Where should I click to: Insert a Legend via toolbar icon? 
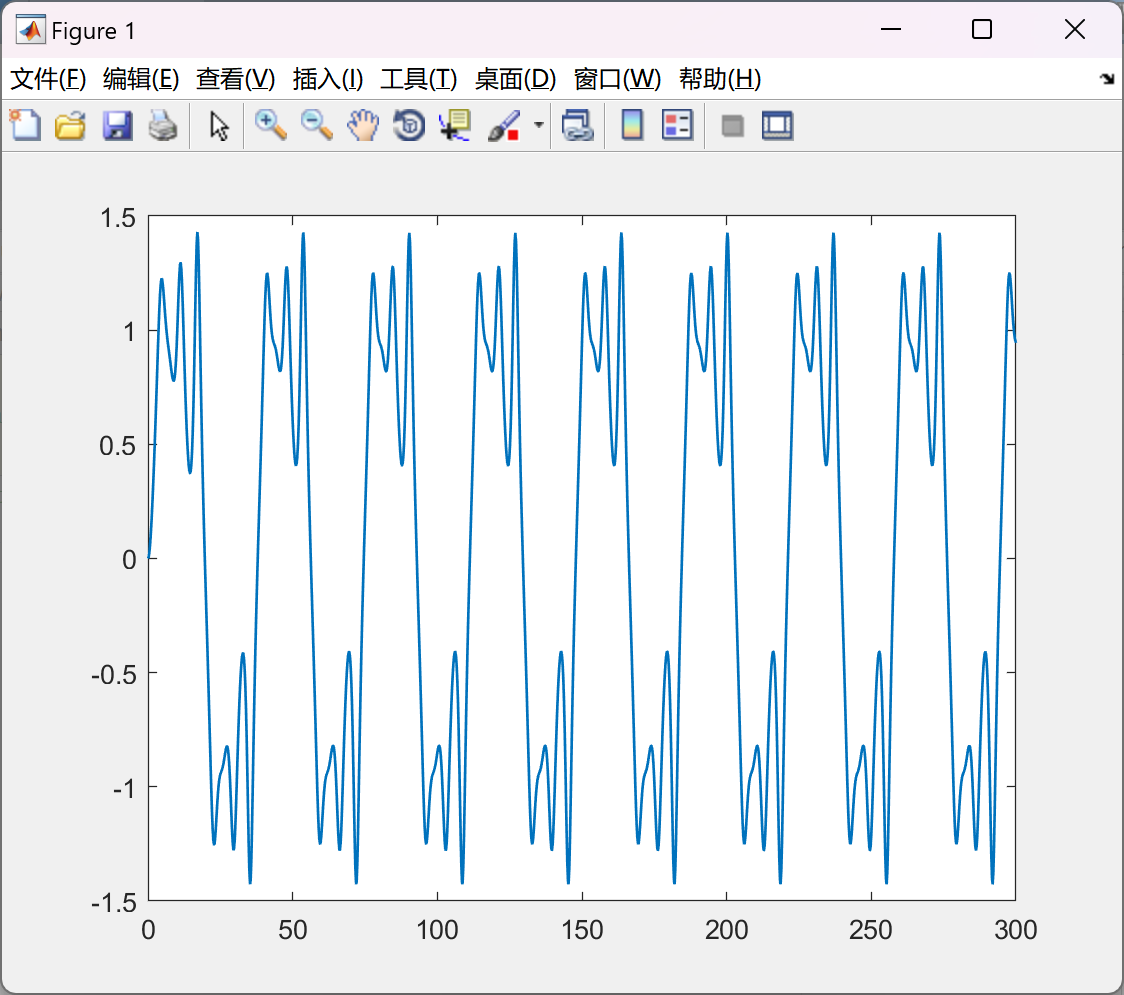click(677, 125)
